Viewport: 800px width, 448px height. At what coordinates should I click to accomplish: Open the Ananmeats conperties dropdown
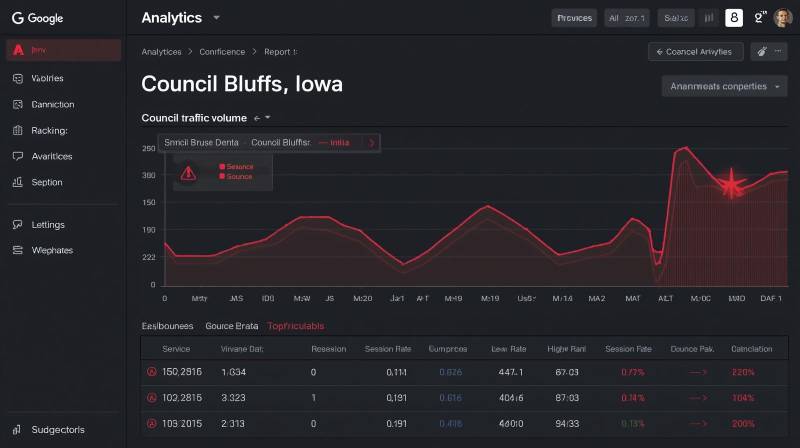pos(723,86)
